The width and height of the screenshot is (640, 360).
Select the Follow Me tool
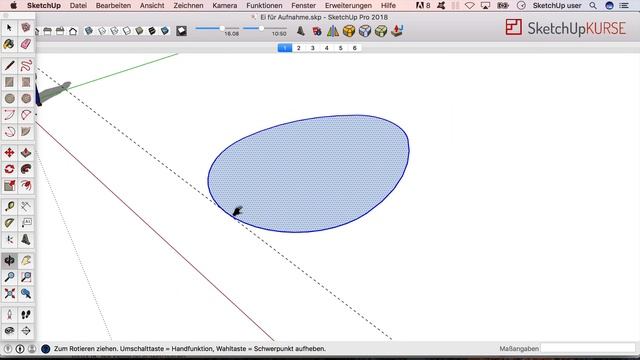26,169
